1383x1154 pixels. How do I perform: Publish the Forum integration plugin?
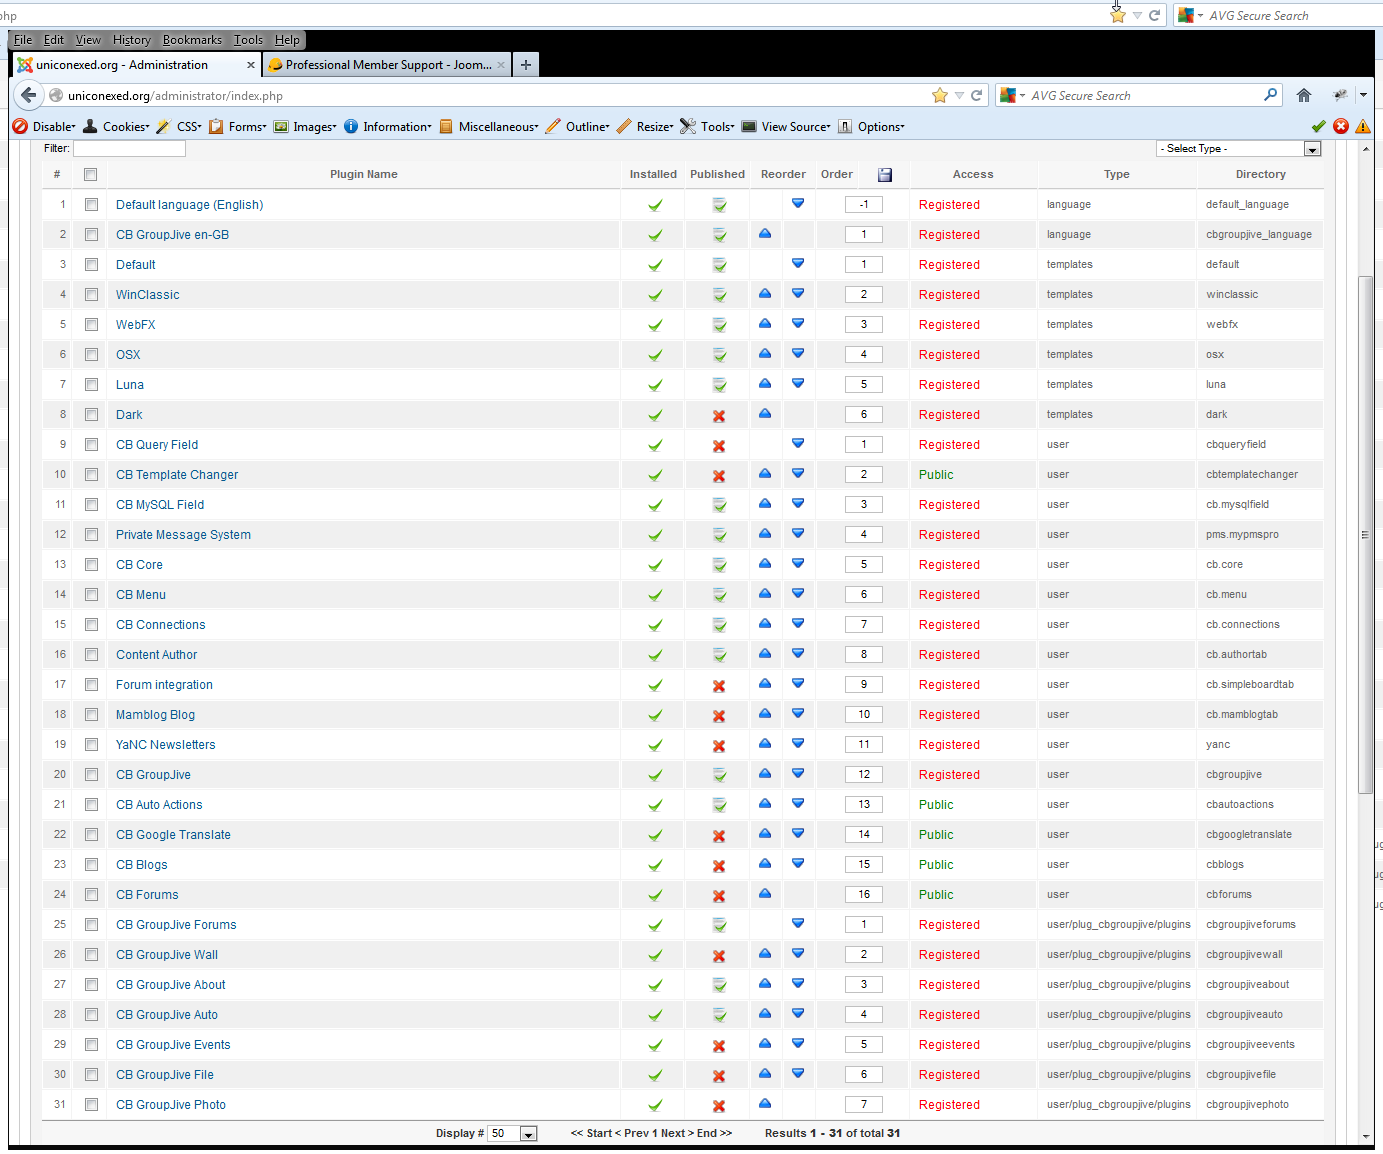pyautogui.click(x=719, y=686)
